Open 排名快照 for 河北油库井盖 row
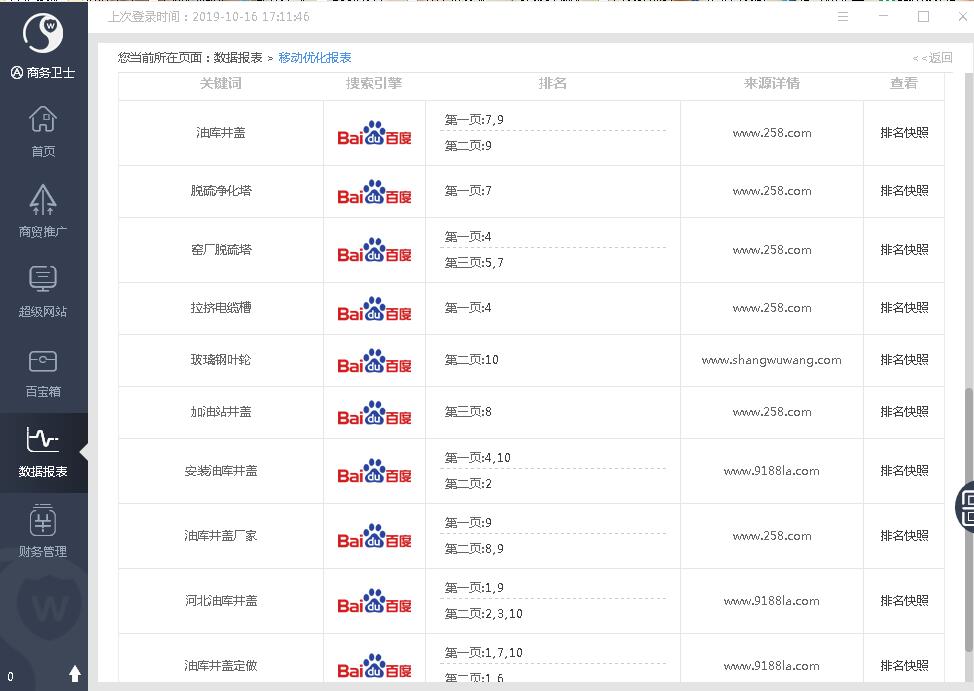The width and height of the screenshot is (974, 691). pos(904,601)
